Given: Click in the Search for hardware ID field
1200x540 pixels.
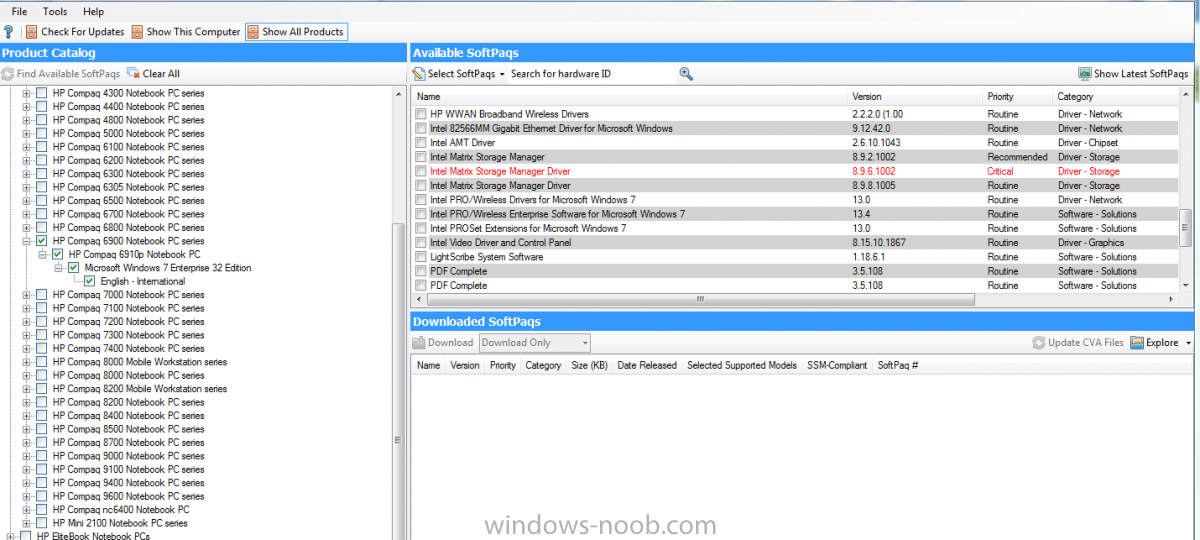Looking at the screenshot, I should [x=592, y=74].
